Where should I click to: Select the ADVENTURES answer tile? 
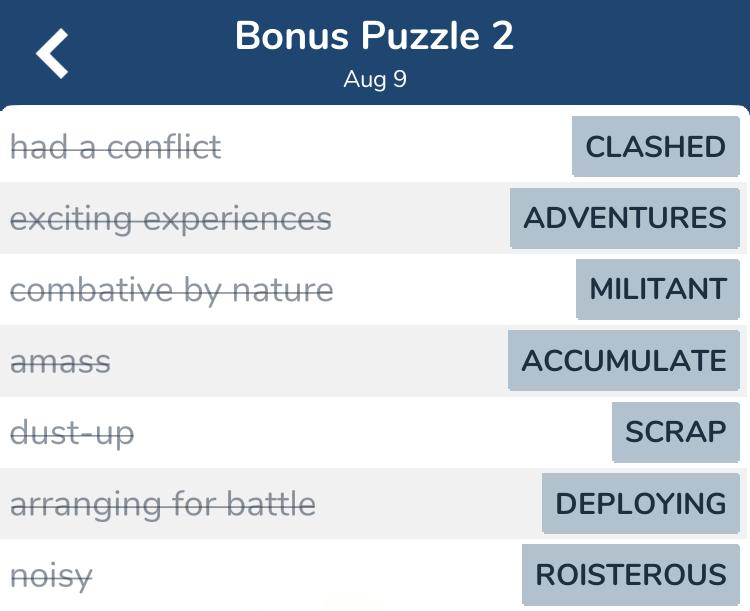click(x=625, y=218)
